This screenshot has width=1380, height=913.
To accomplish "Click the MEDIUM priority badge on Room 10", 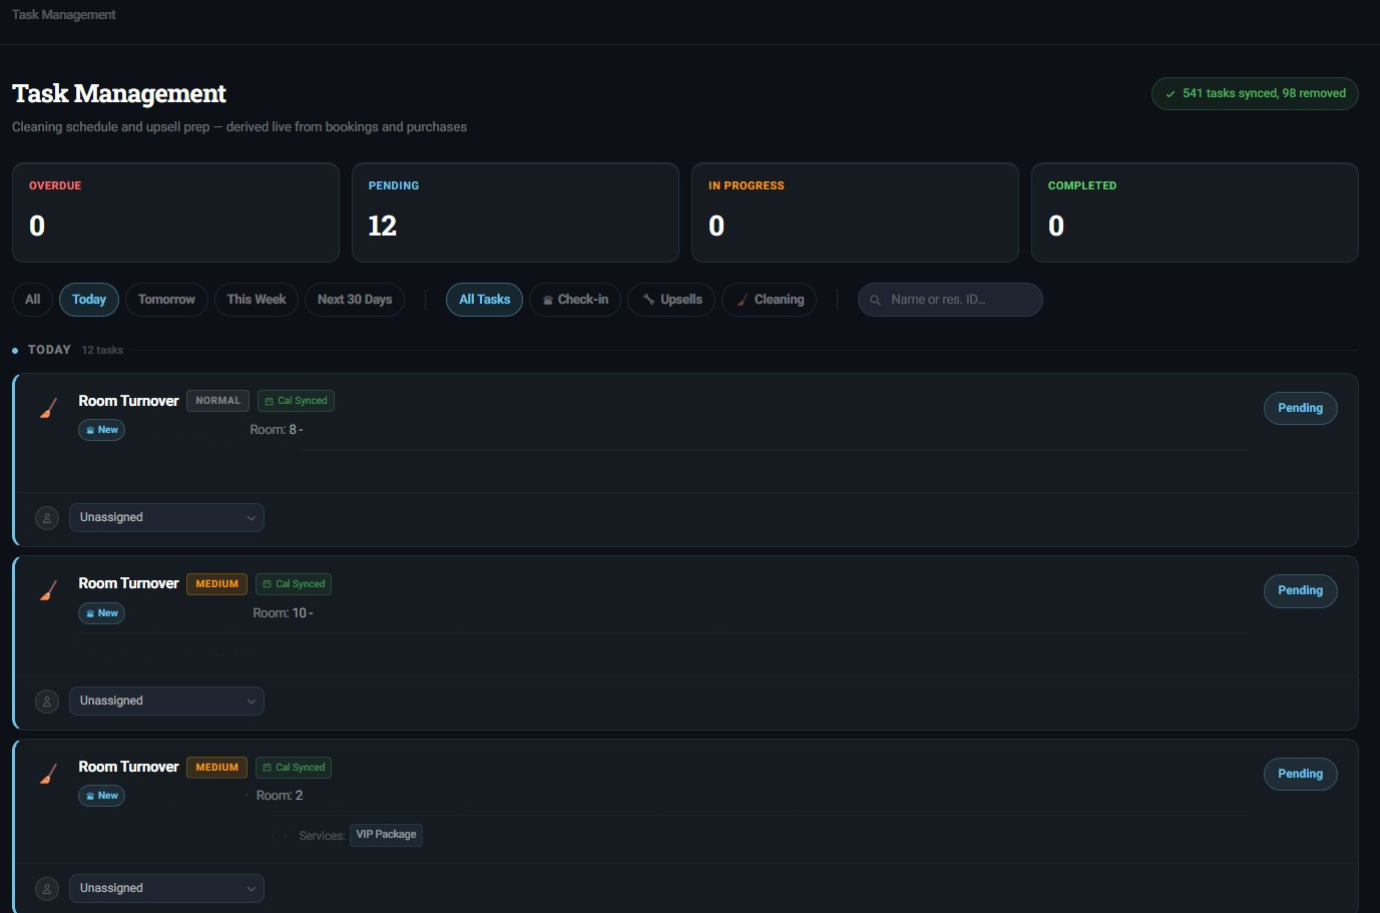I will [217, 584].
